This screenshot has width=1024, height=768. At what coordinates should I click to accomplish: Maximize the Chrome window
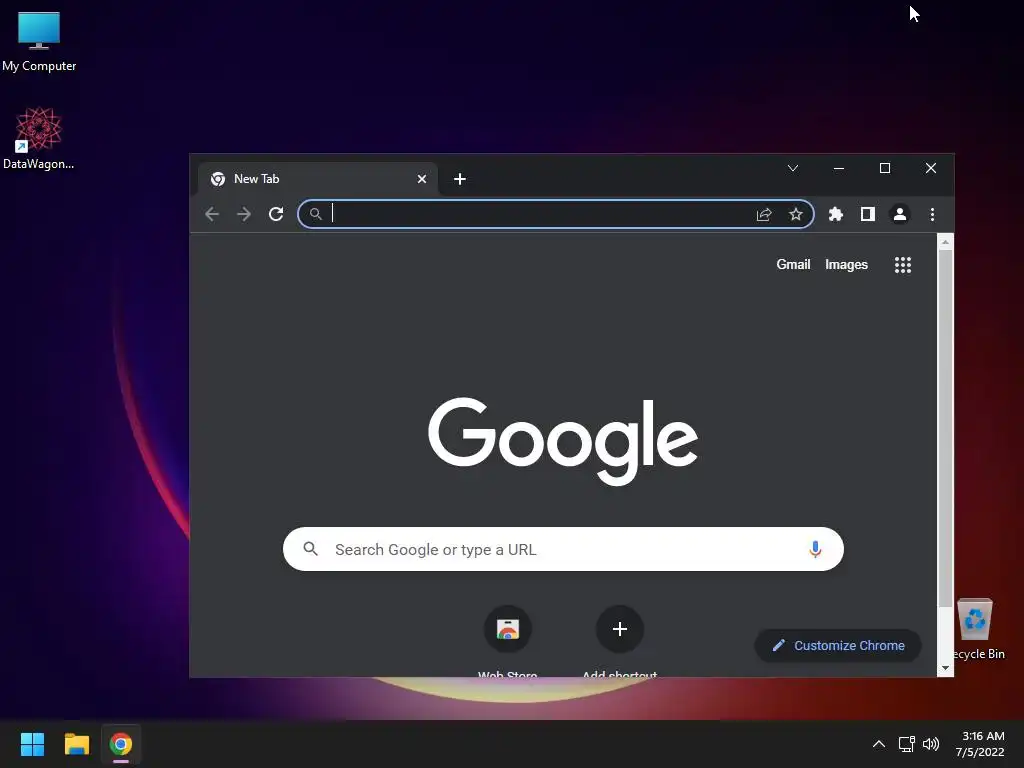pos(885,168)
